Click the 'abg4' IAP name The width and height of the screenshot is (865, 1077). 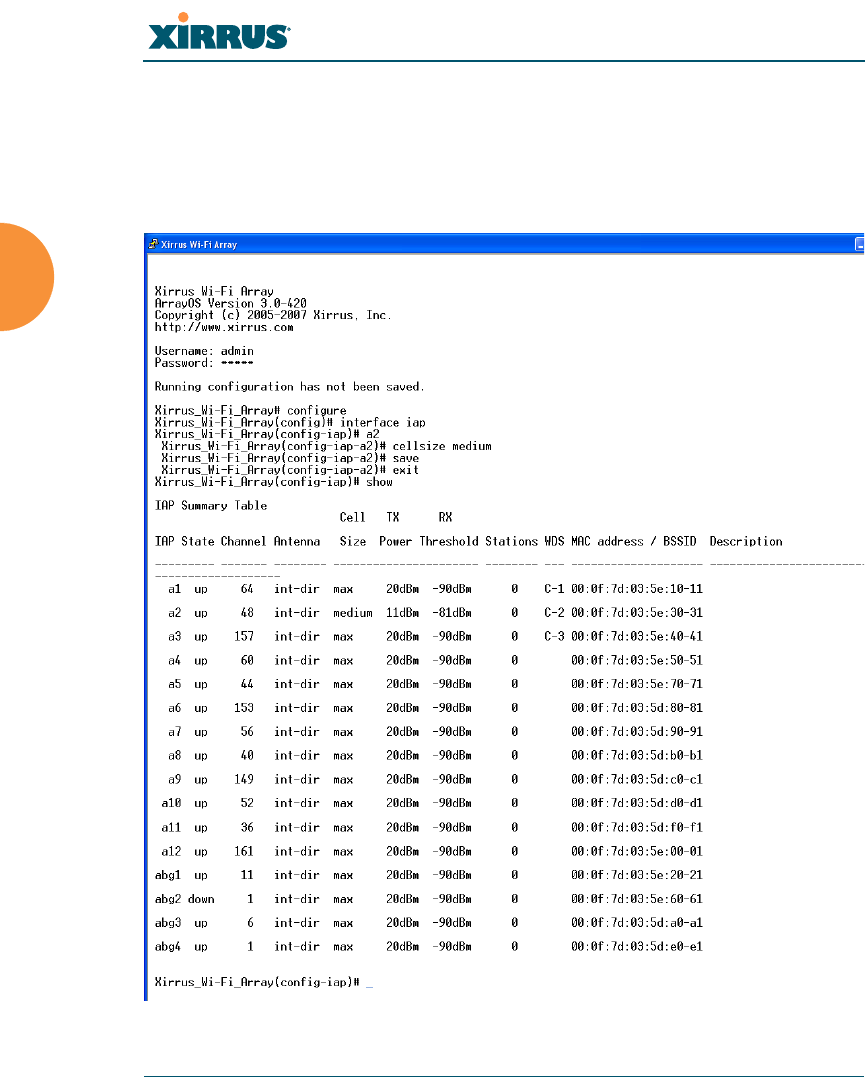click(168, 947)
